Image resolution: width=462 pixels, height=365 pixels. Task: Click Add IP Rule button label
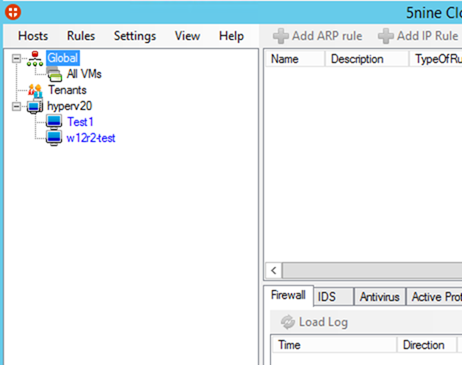tap(428, 36)
